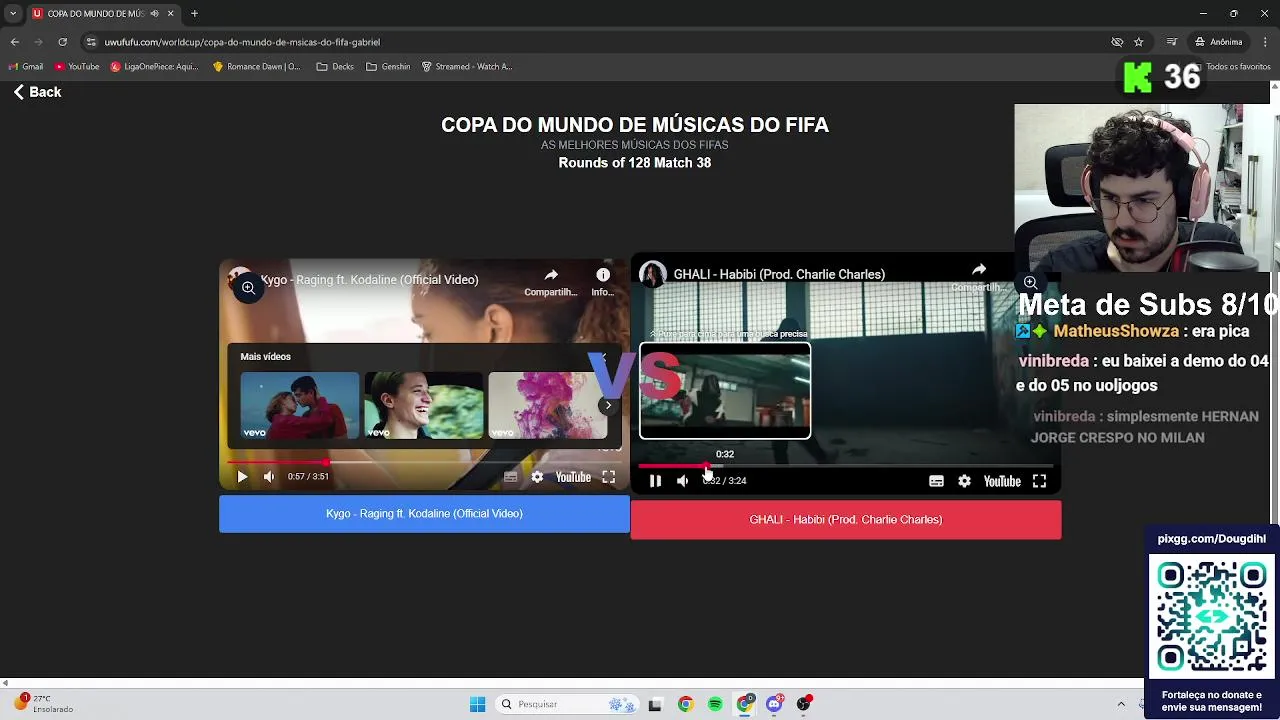Close the COPA DO MUNDO tab

pos(170,14)
